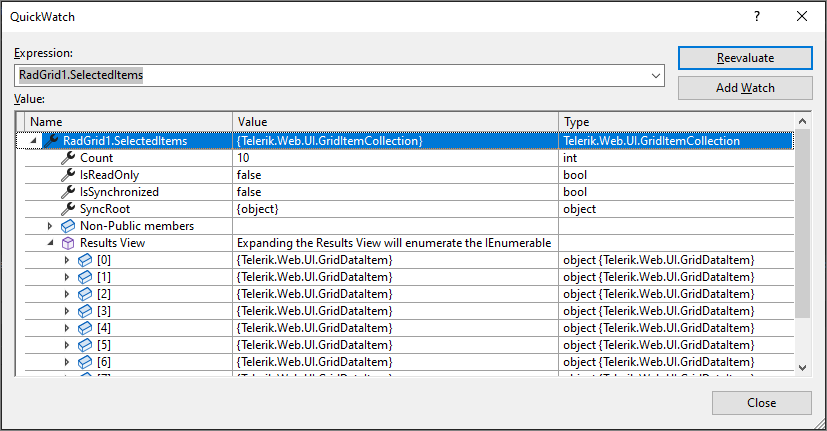Expand item [0] in Results View
Viewport: 827px width, 431px height.
pos(67,260)
